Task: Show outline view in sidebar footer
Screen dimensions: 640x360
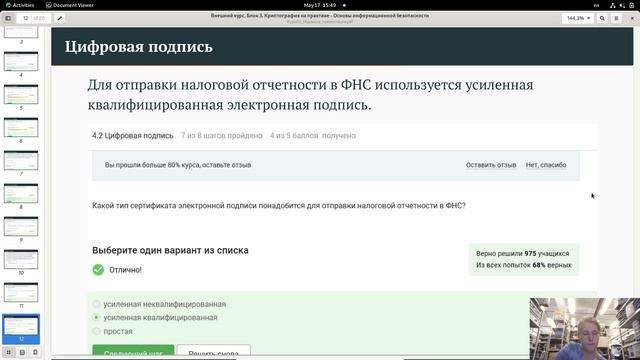Action: (22, 352)
